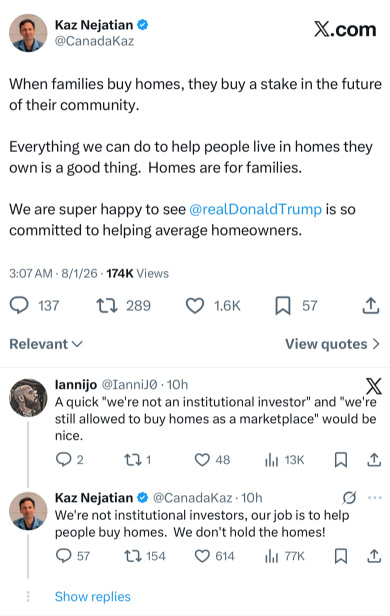
Task: Open the three-dot menu on Kaz's reply
Action: (375, 498)
